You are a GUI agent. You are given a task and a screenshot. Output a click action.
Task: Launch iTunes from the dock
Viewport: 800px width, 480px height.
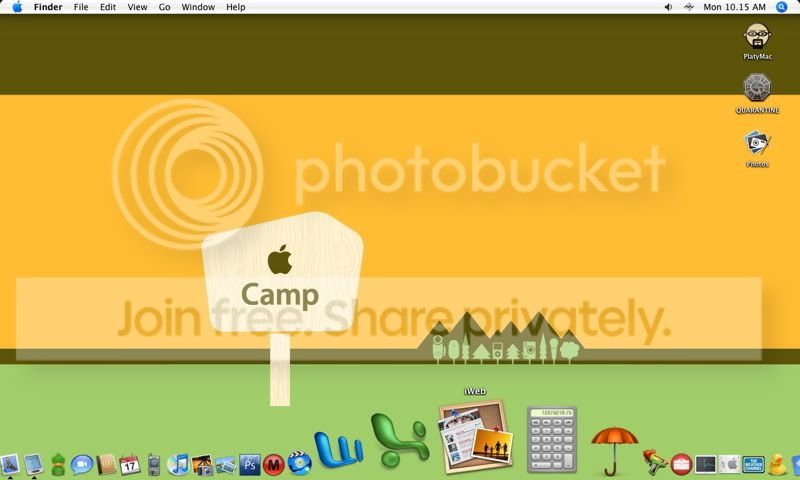point(178,465)
